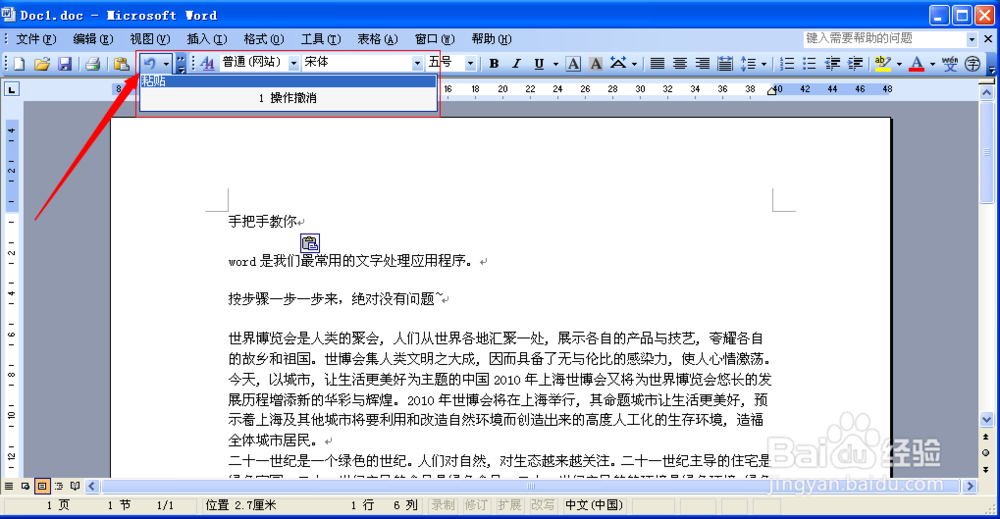The width and height of the screenshot is (1000, 519).
Task: Switch to Reading Layout view
Action: 75,486
